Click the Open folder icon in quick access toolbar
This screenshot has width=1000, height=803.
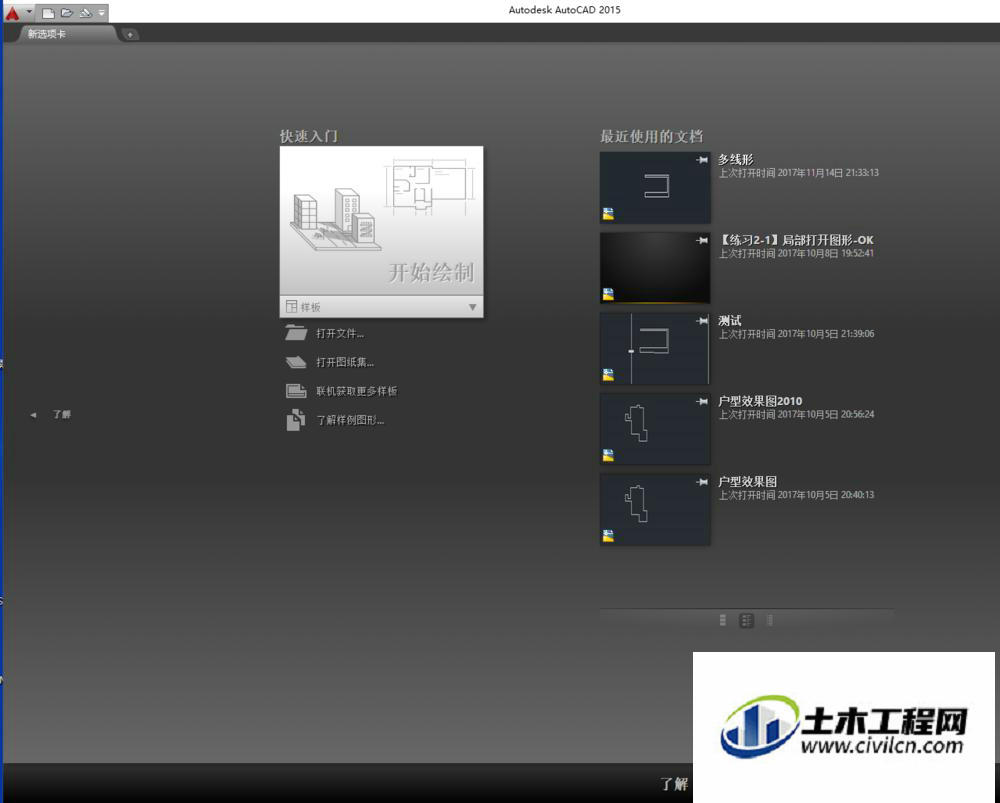(67, 13)
